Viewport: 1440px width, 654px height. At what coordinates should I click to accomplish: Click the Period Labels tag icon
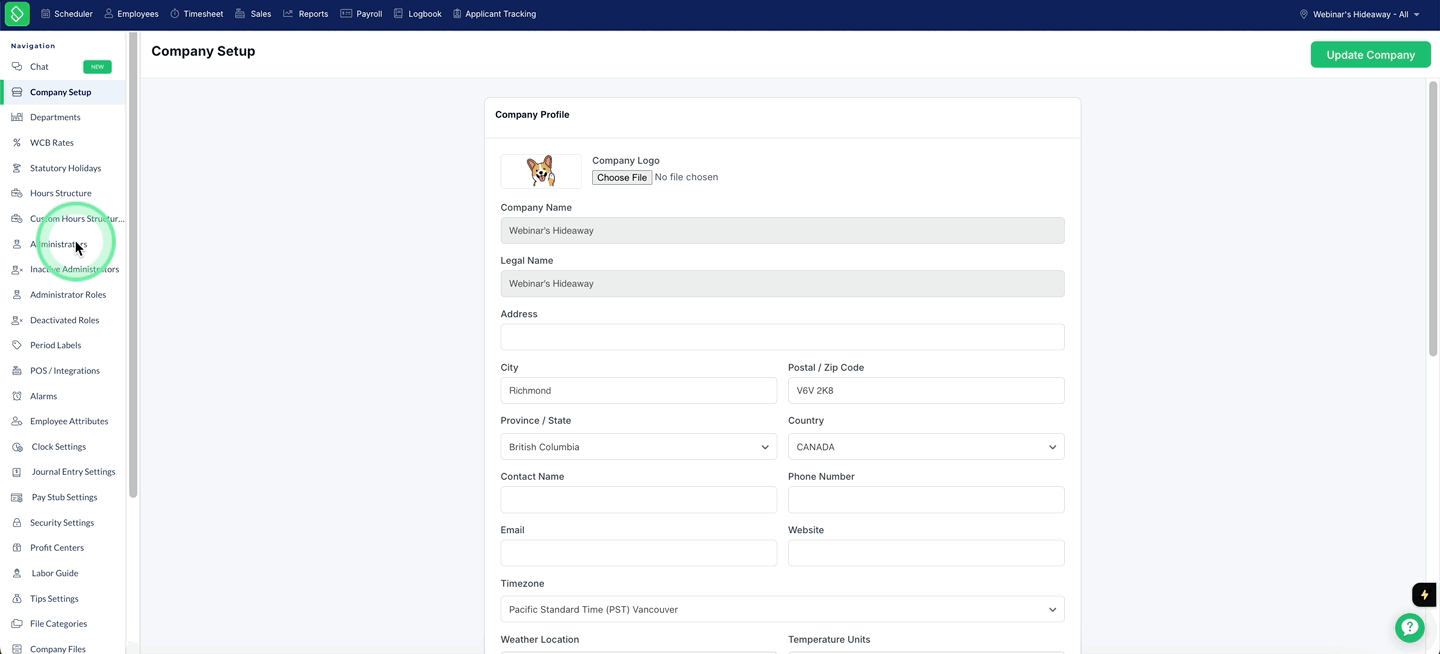pos(17,345)
